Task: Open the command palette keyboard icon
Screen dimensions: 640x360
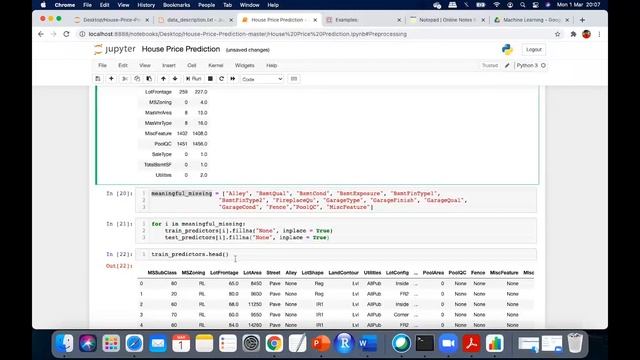Action: tap(294, 79)
